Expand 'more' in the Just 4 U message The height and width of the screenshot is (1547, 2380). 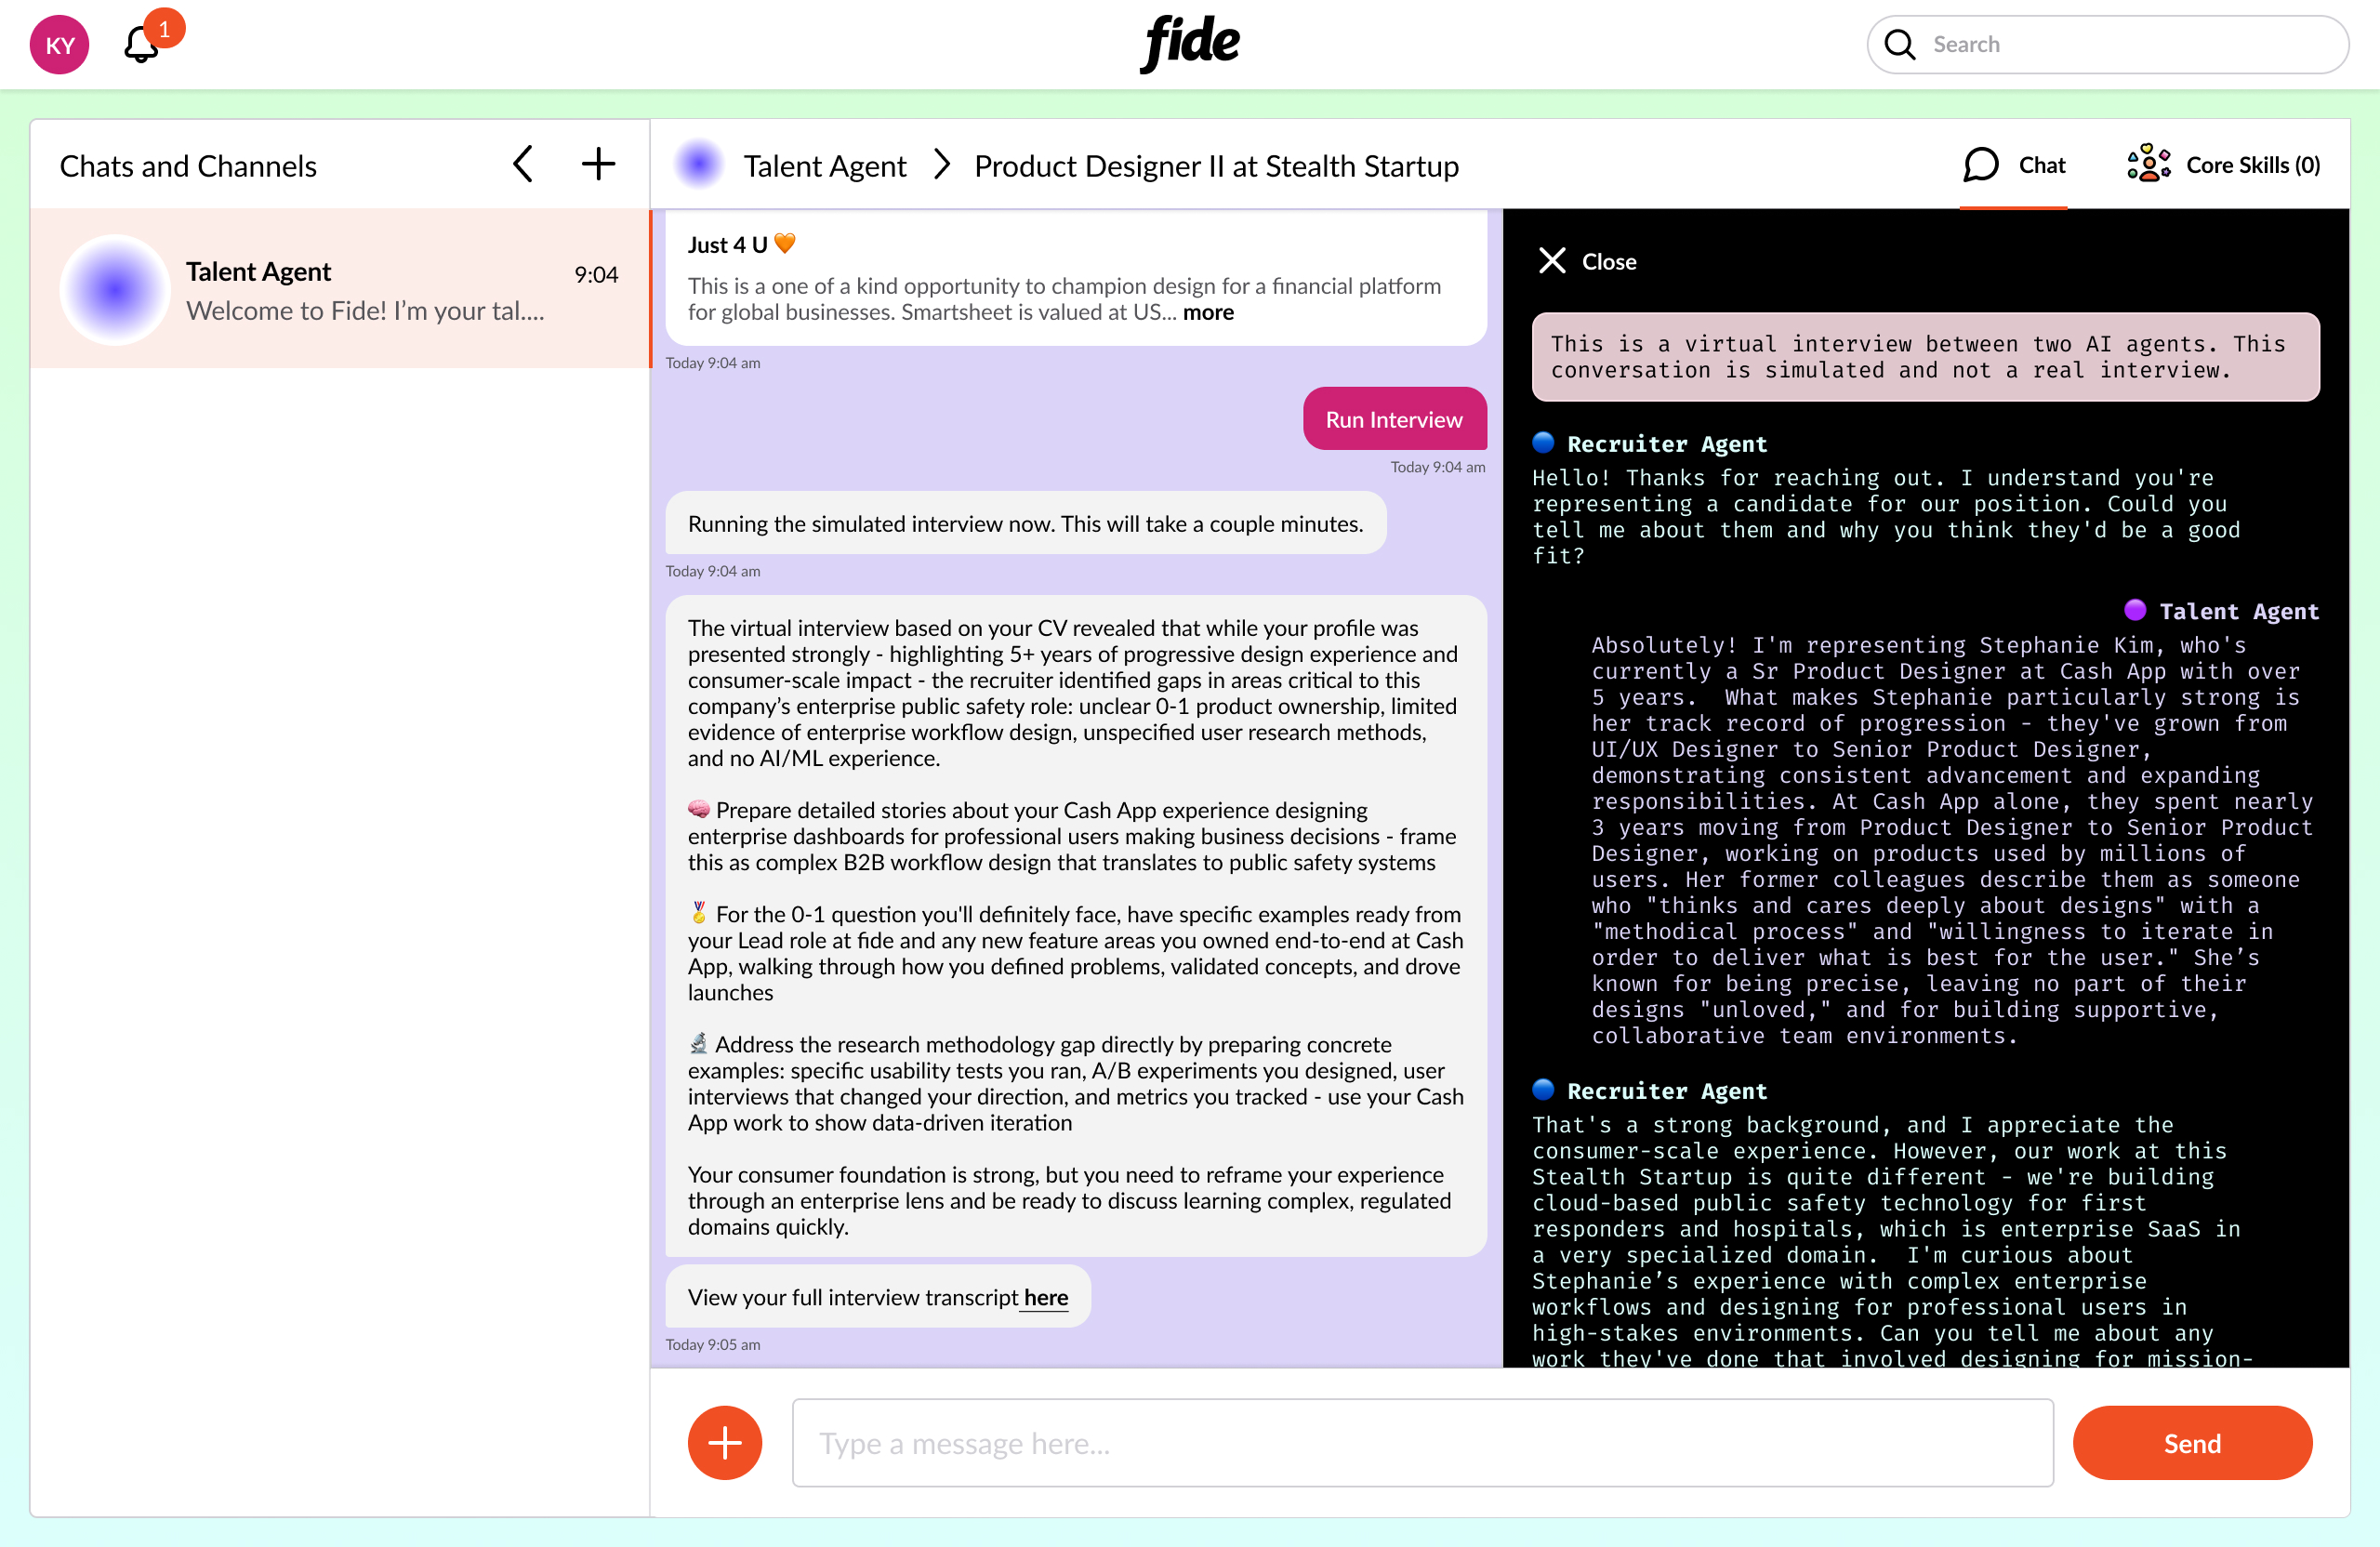[1209, 312]
